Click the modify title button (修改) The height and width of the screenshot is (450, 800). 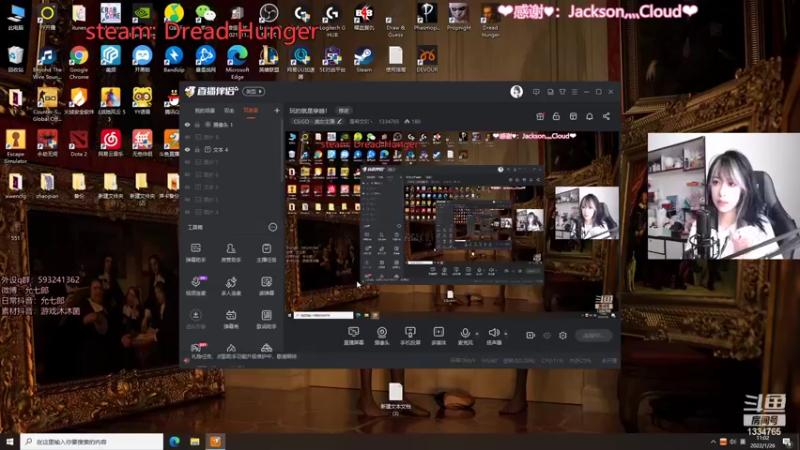pyautogui.click(x=343, y=110)
